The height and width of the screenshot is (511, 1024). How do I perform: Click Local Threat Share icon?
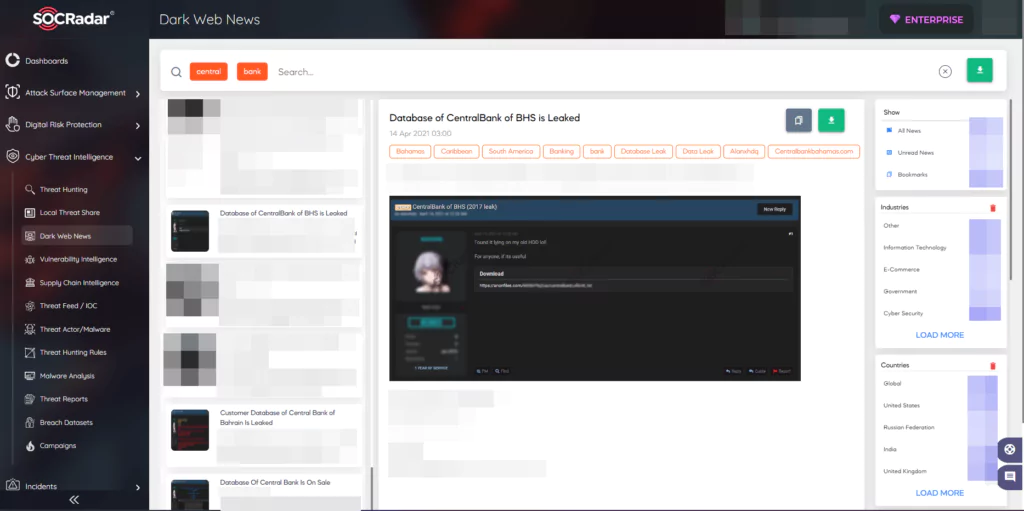click(x=29, y=212)
